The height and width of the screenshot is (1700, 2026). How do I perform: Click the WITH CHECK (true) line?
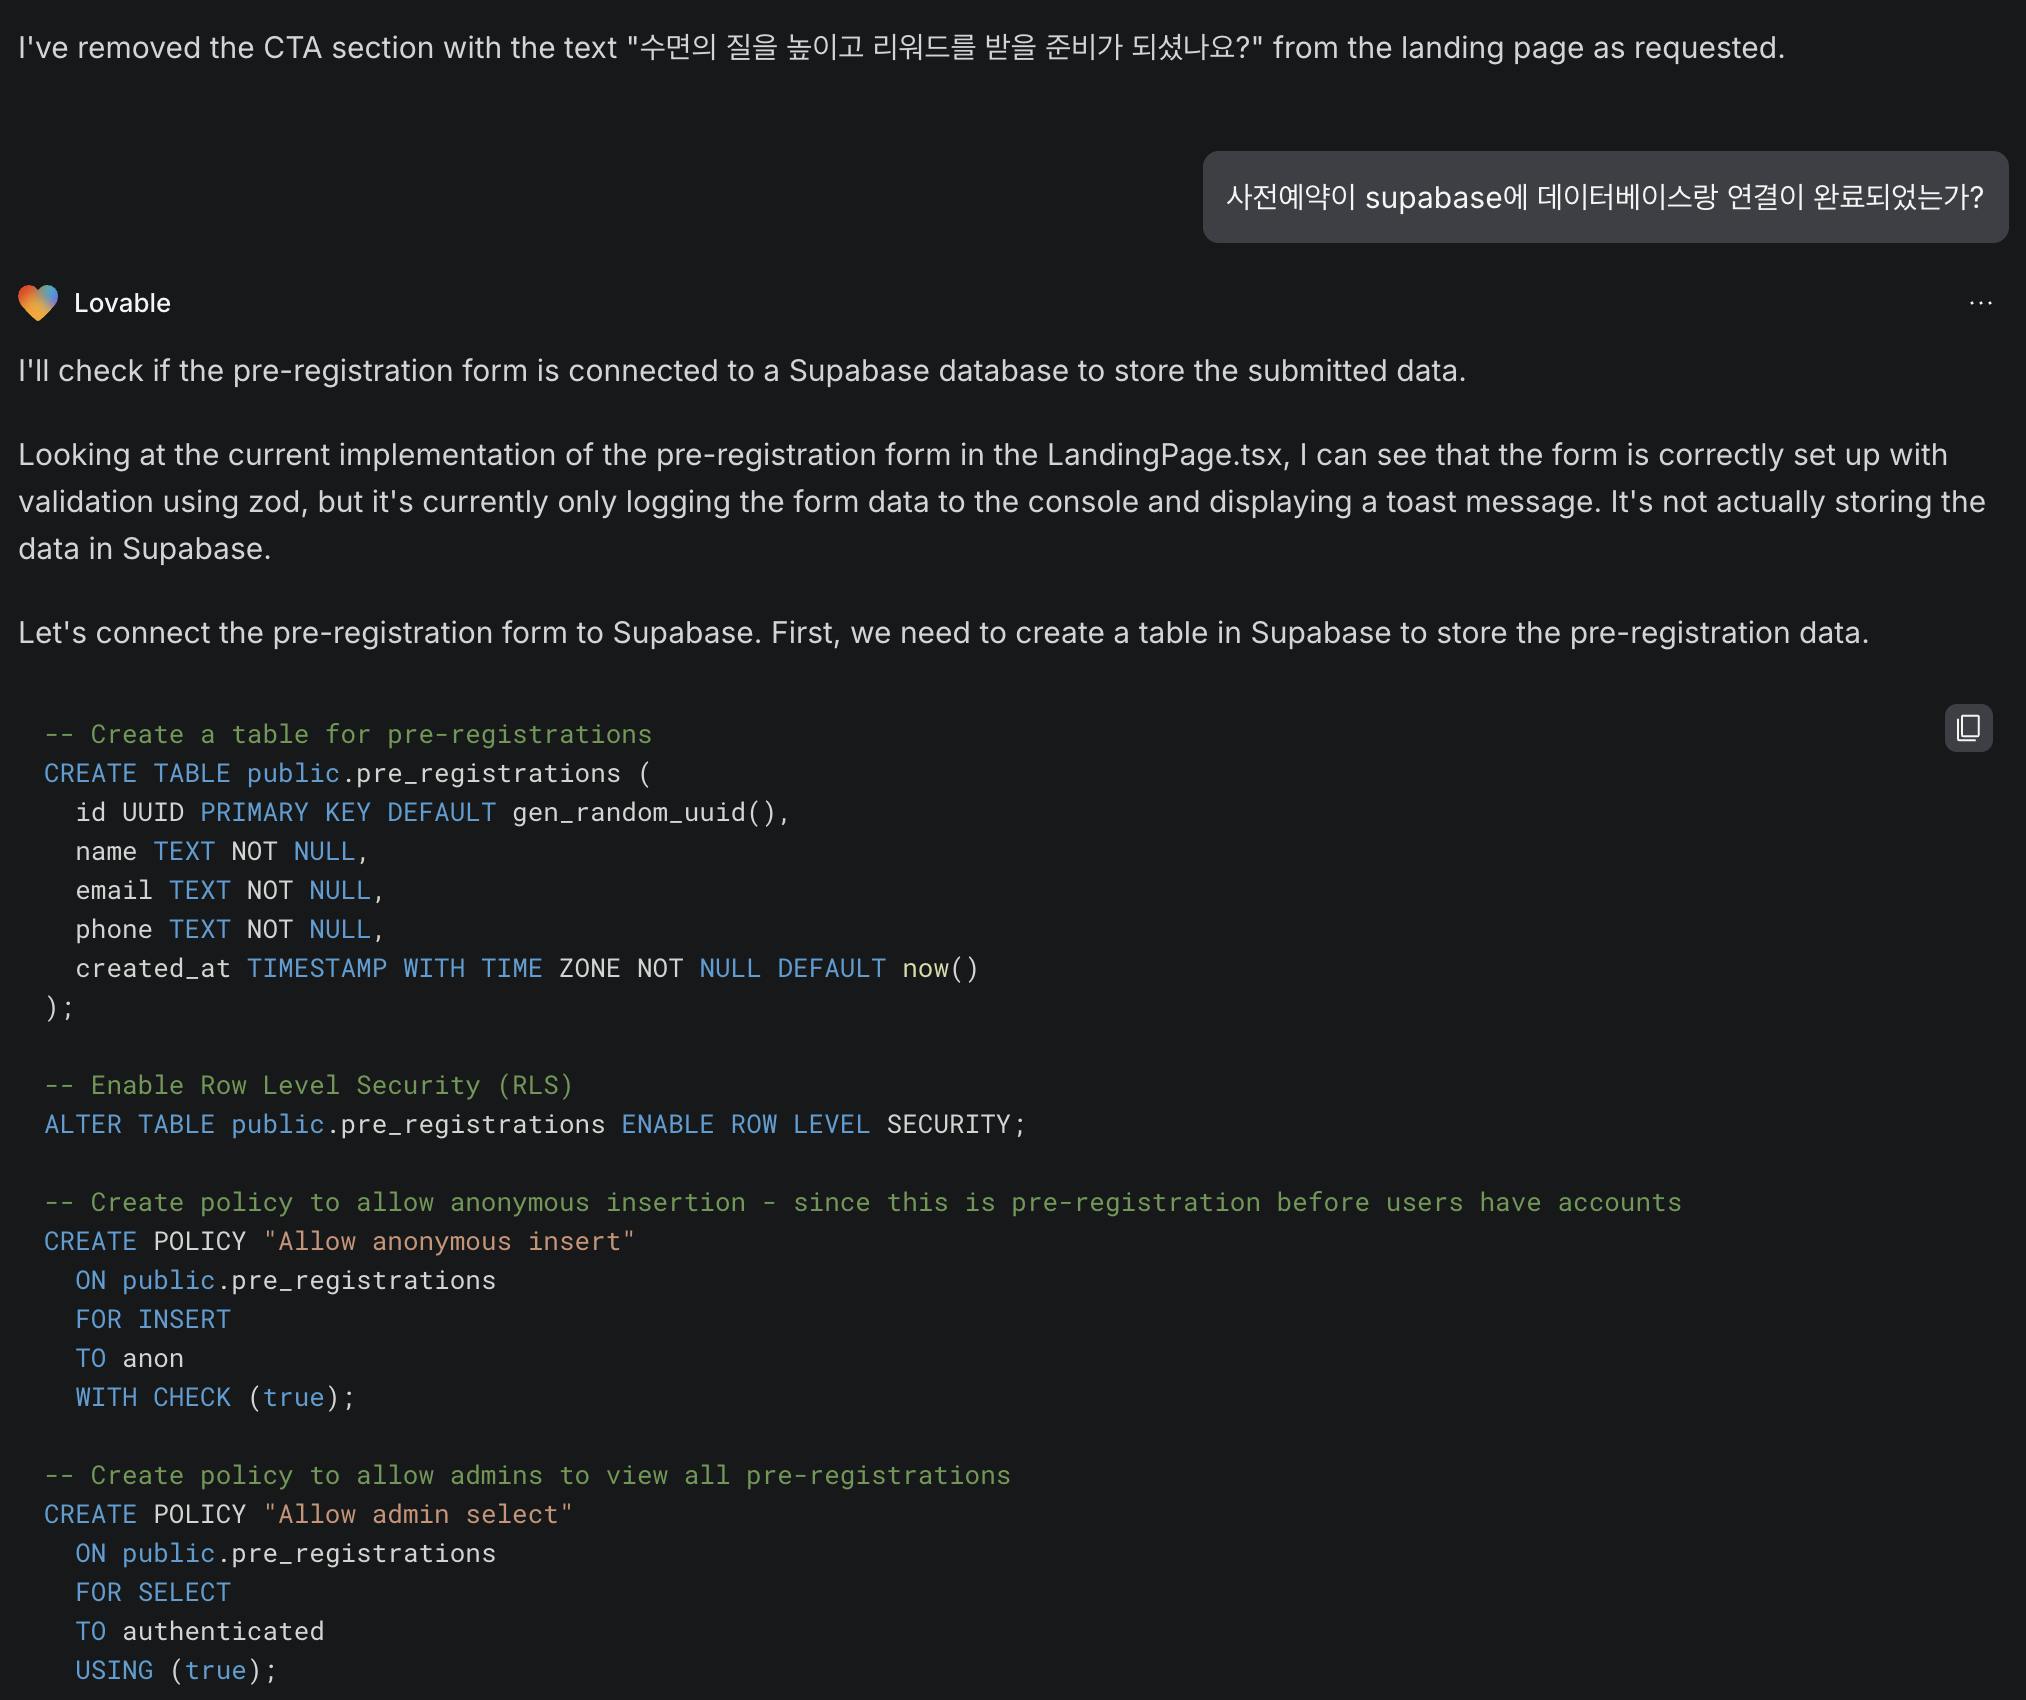214,1397
